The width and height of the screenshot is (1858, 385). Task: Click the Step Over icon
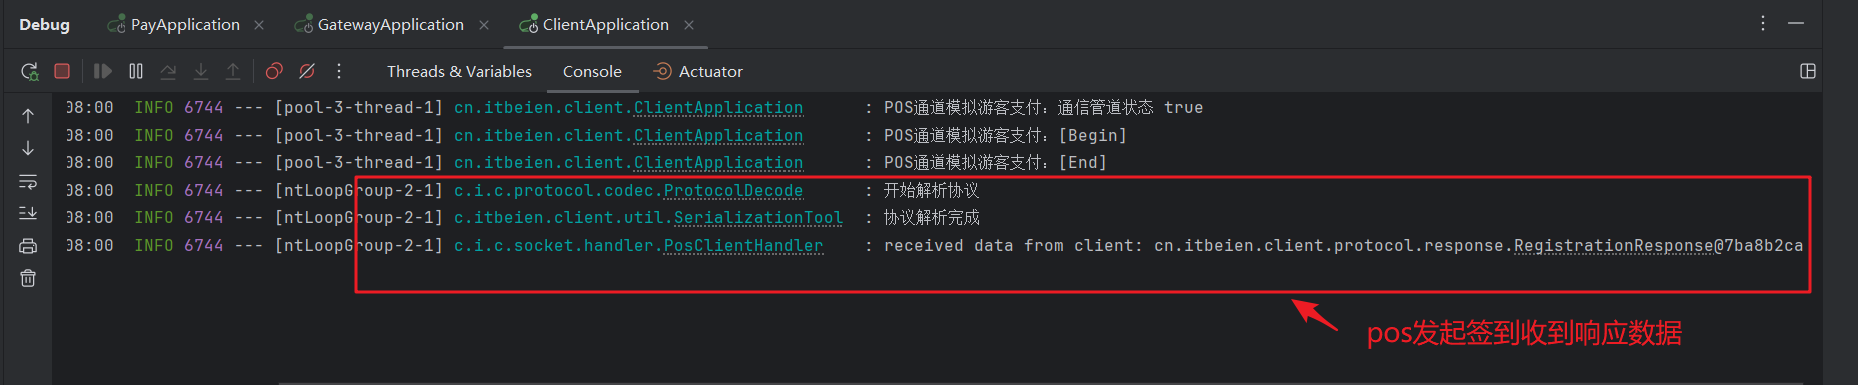[x=168, y=71]
